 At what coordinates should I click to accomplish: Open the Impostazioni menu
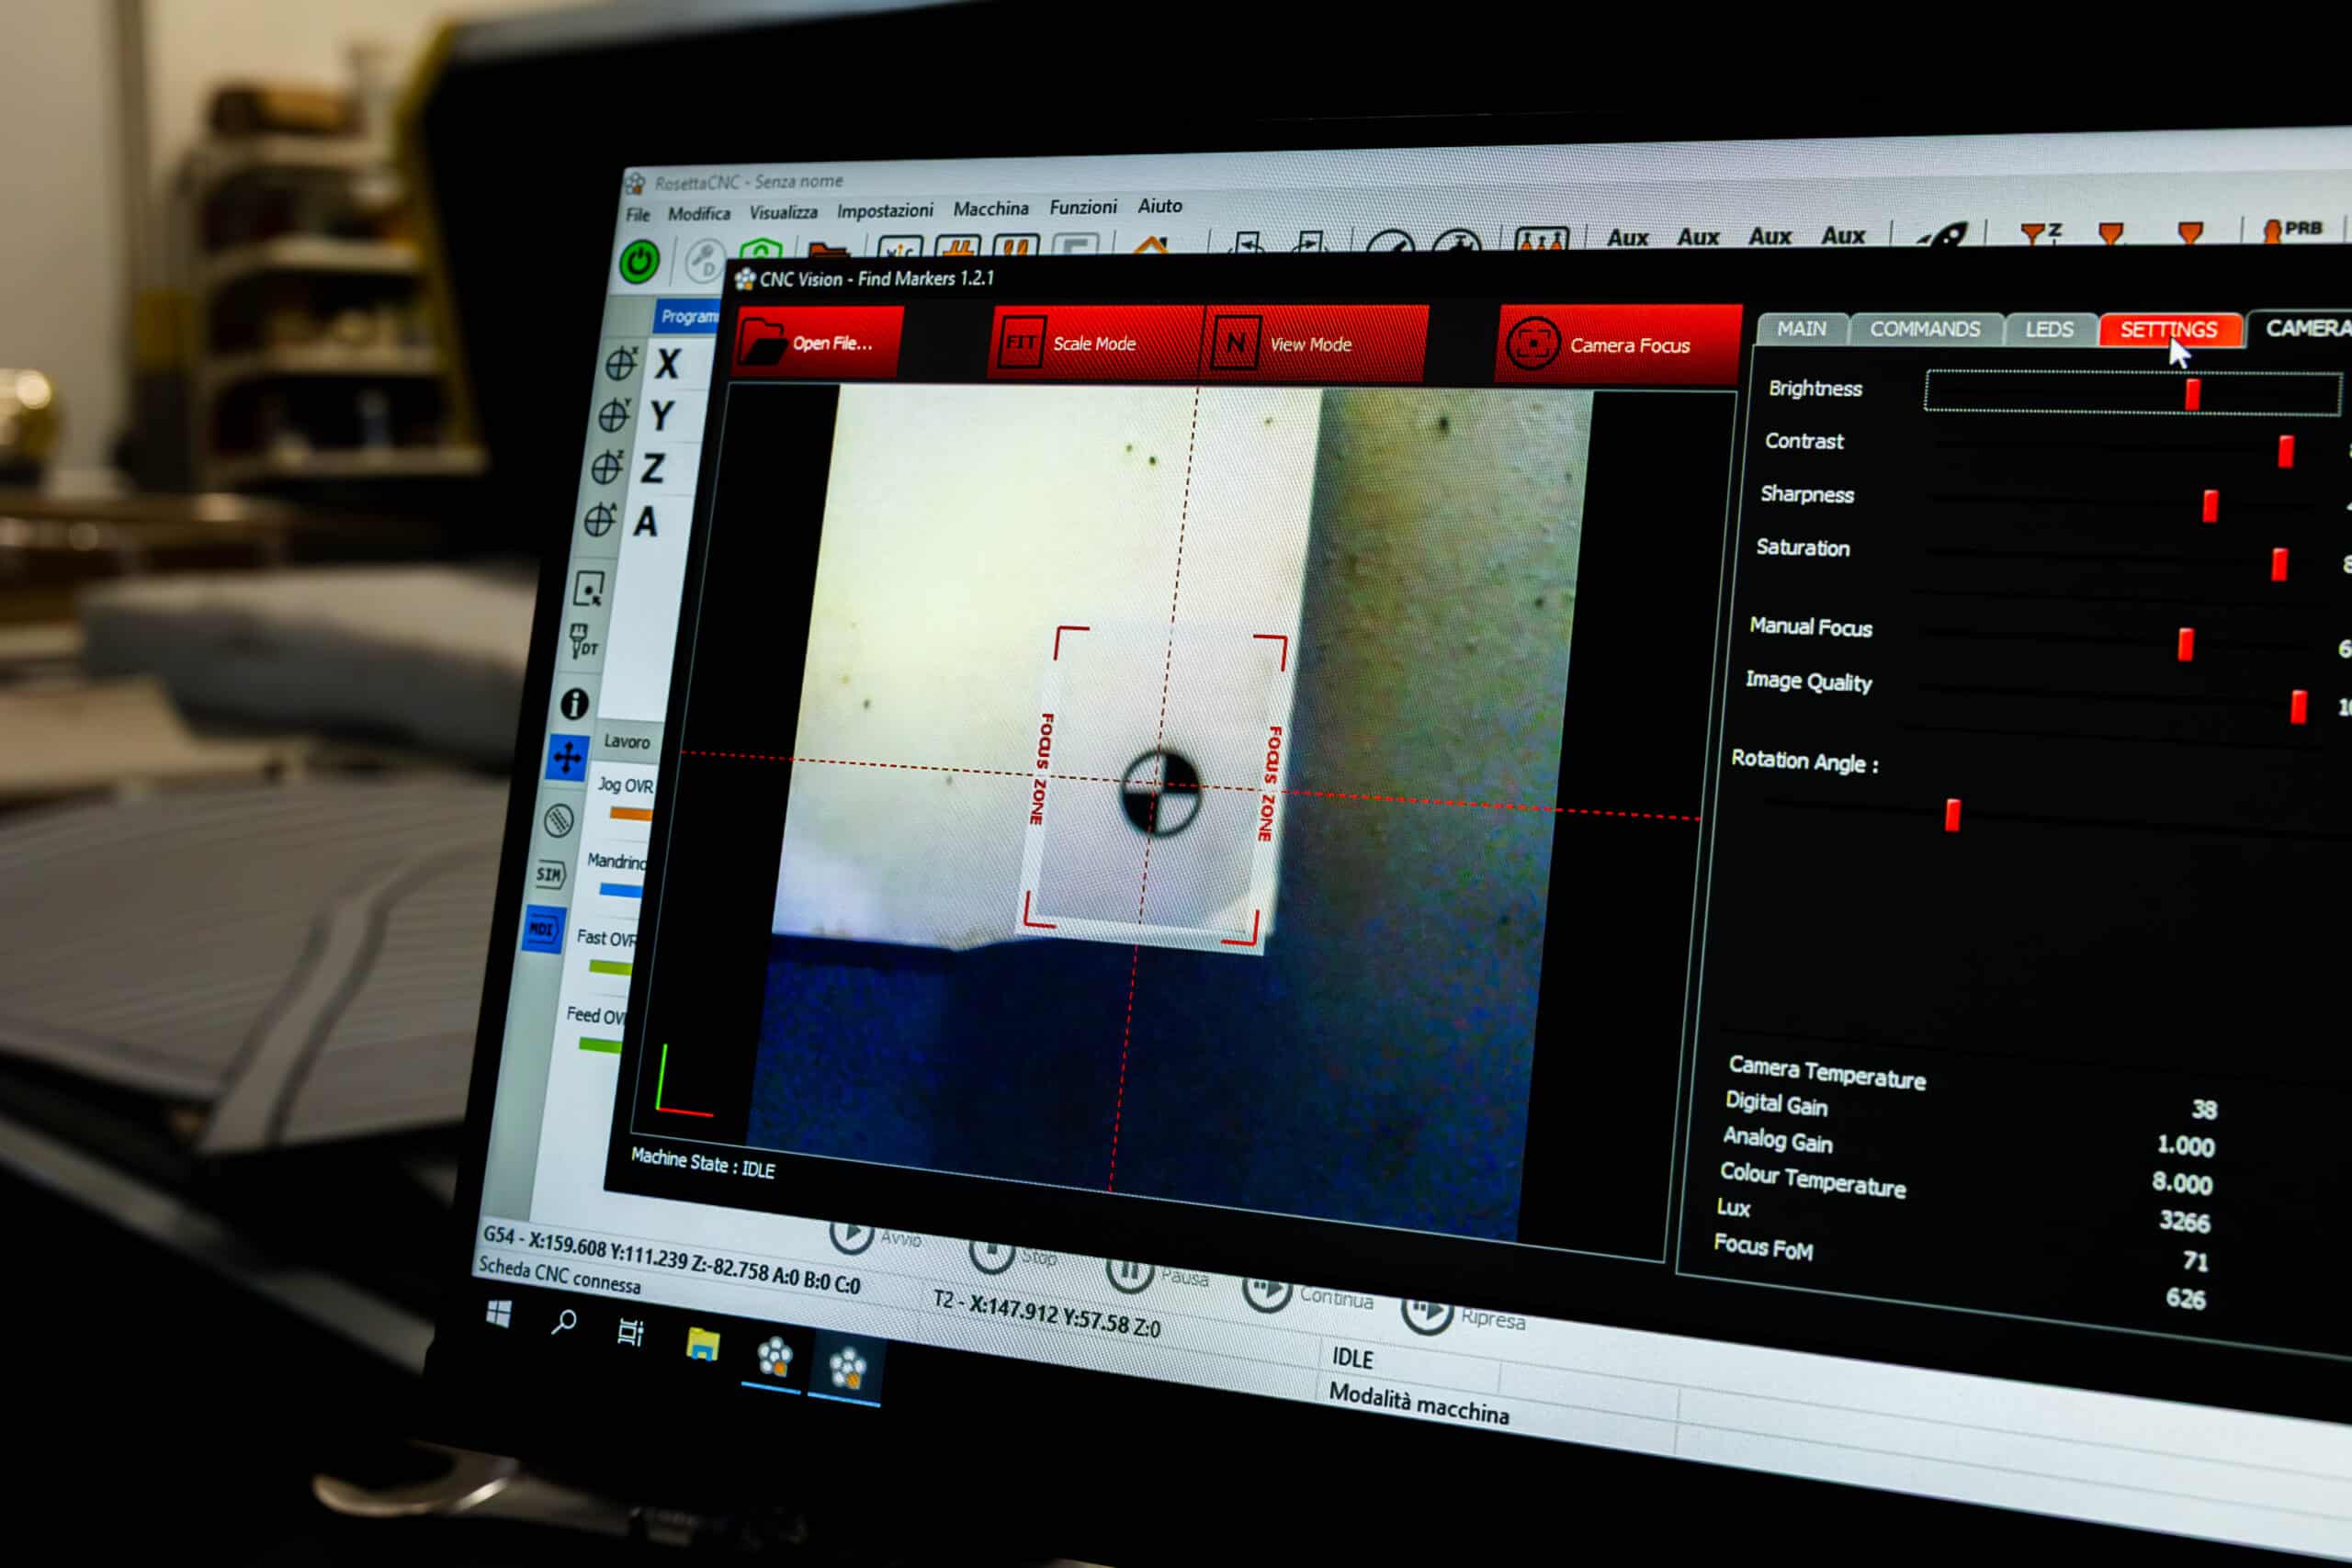(x=884, y=211)
